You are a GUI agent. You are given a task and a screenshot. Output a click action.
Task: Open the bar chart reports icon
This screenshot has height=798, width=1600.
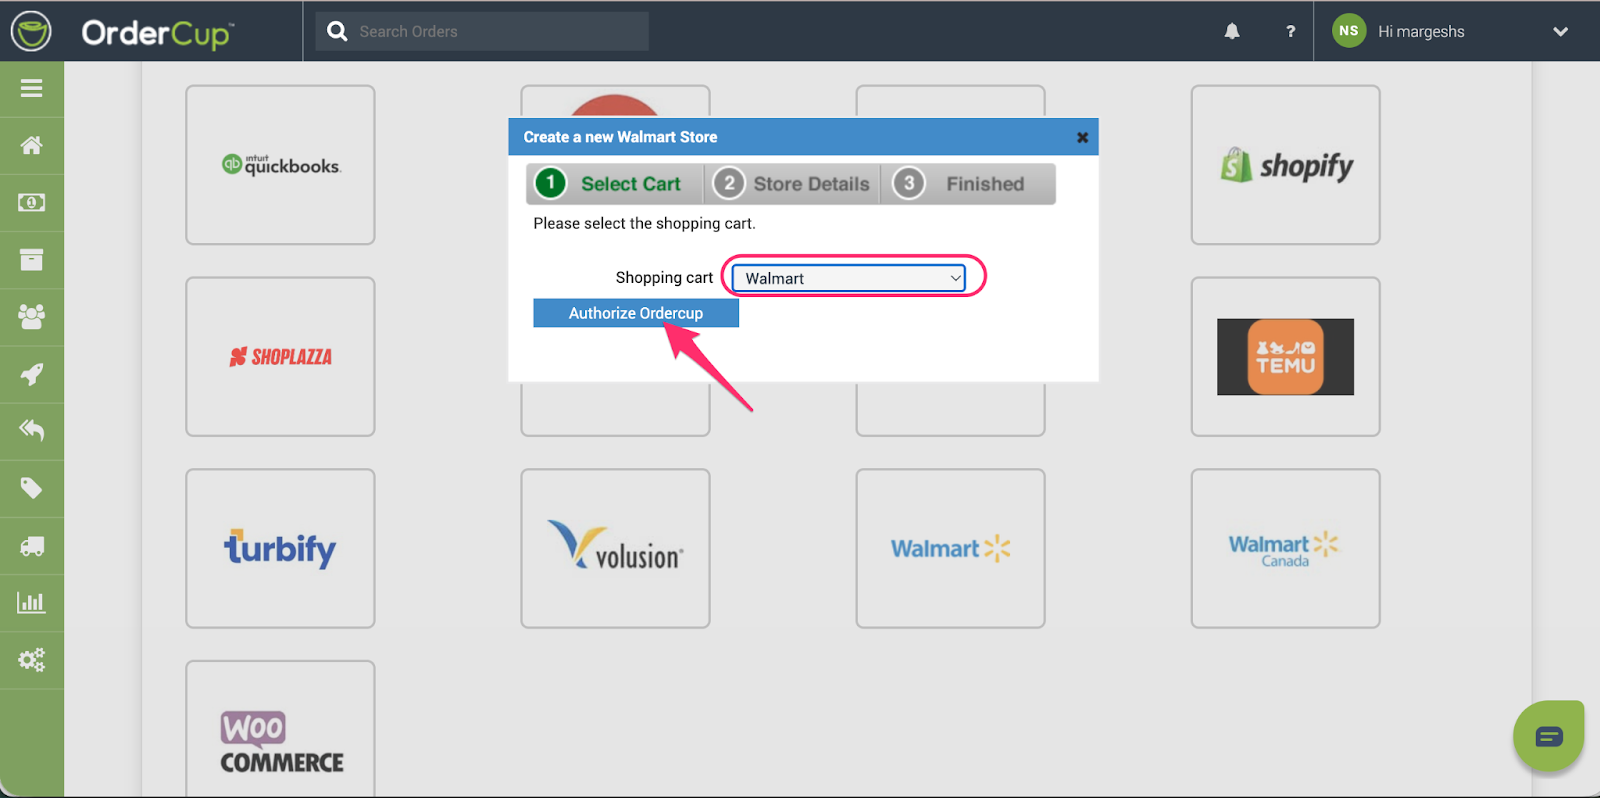coord(32,602)
